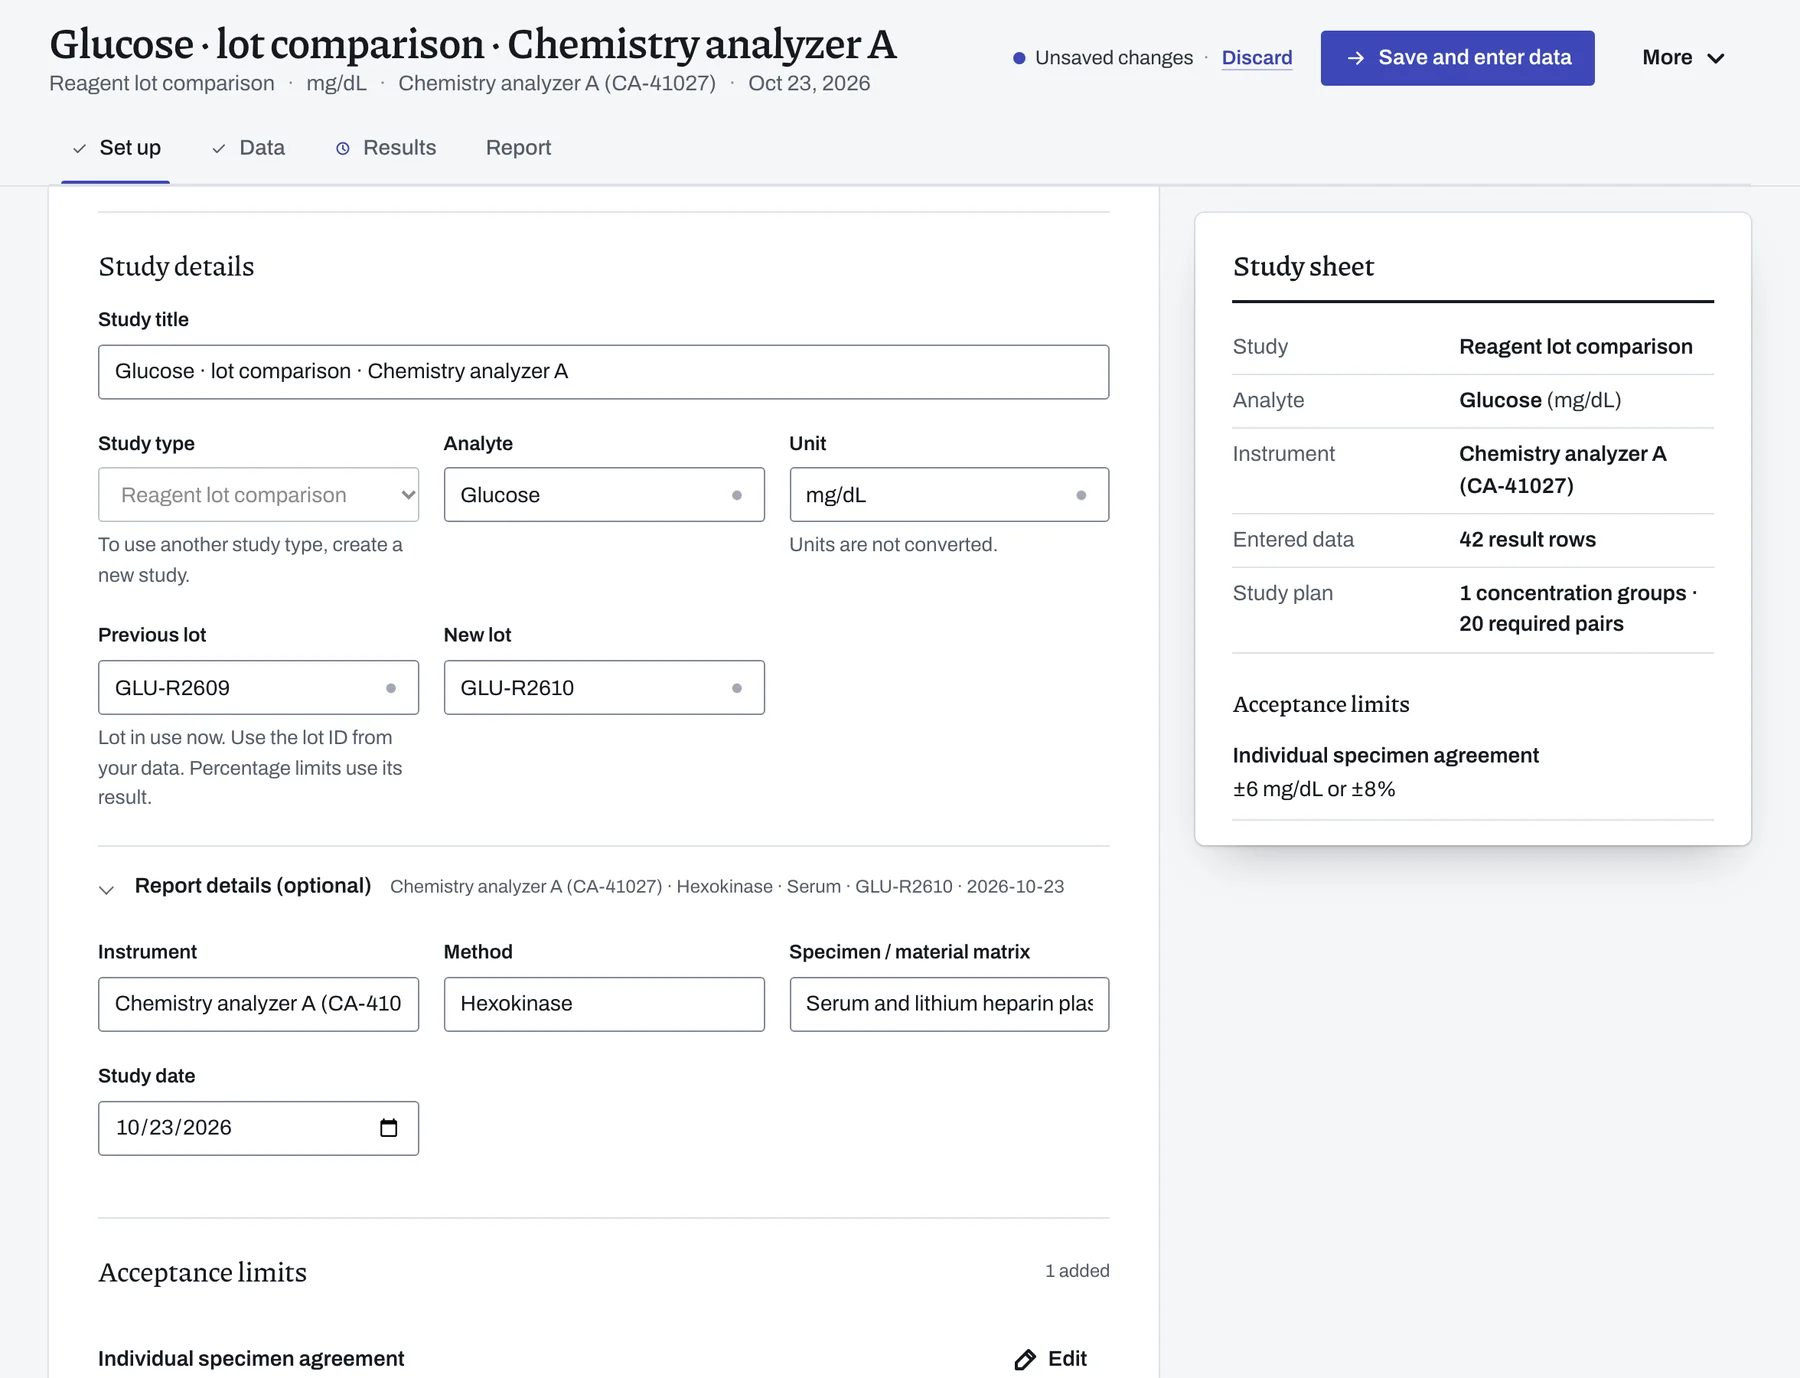Click the dot indicator in the Unit field
The height and width of the screenshot is (1378, 1800).
click(x=1081, y=495)
